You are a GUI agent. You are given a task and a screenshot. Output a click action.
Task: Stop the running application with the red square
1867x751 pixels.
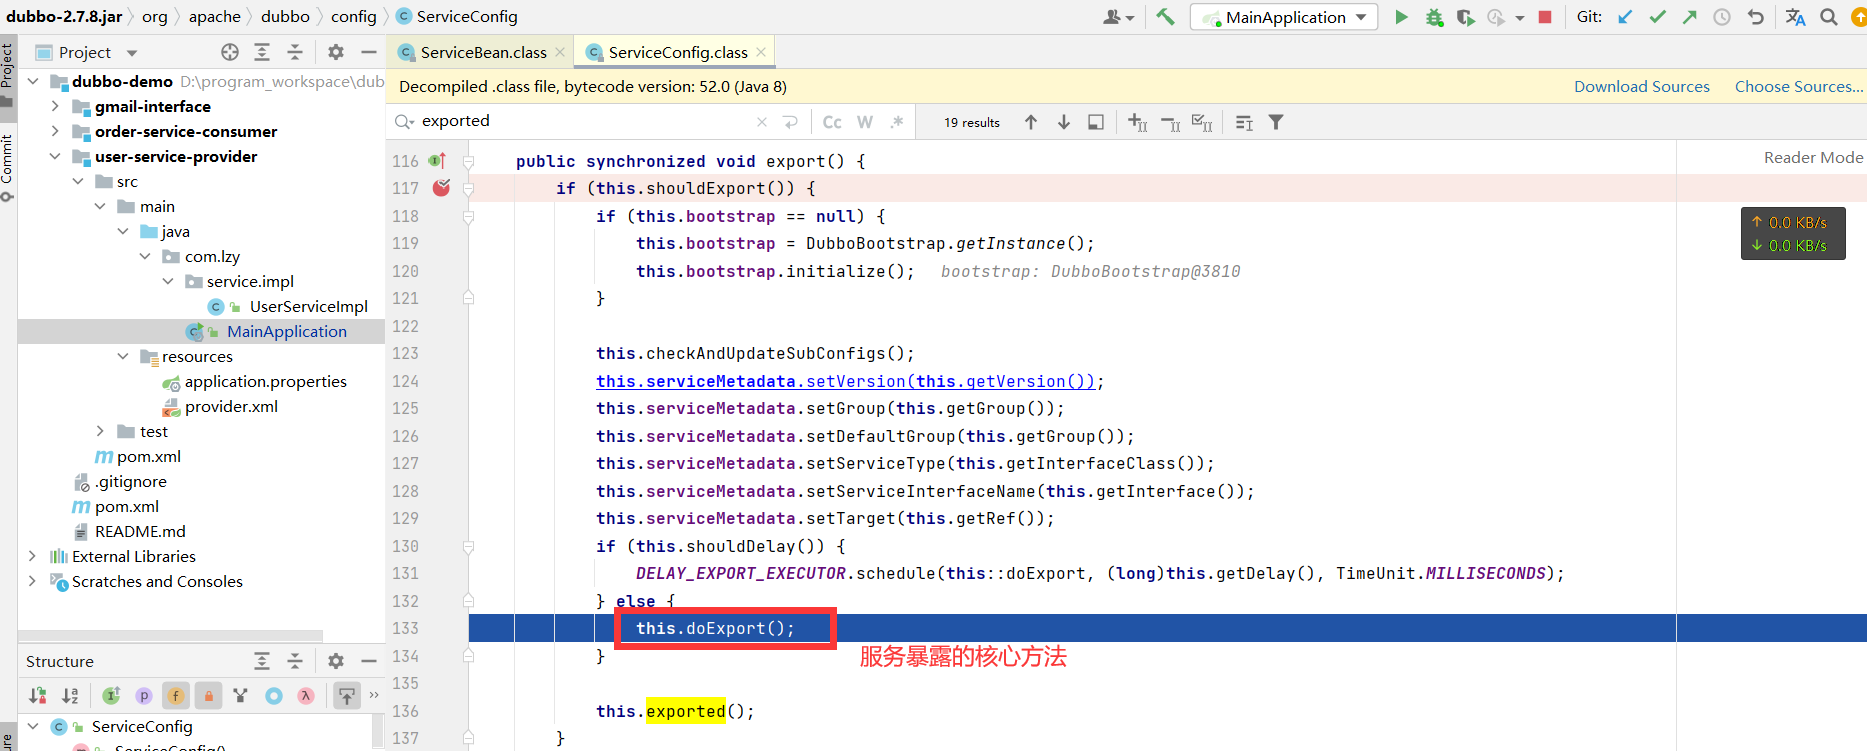click(1545, 17)
